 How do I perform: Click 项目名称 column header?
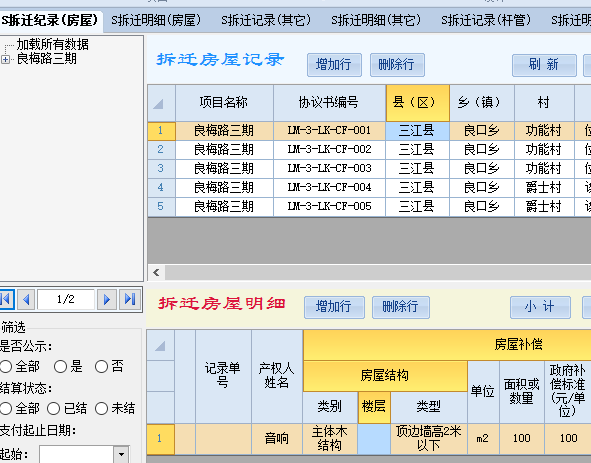click(224, 103)
